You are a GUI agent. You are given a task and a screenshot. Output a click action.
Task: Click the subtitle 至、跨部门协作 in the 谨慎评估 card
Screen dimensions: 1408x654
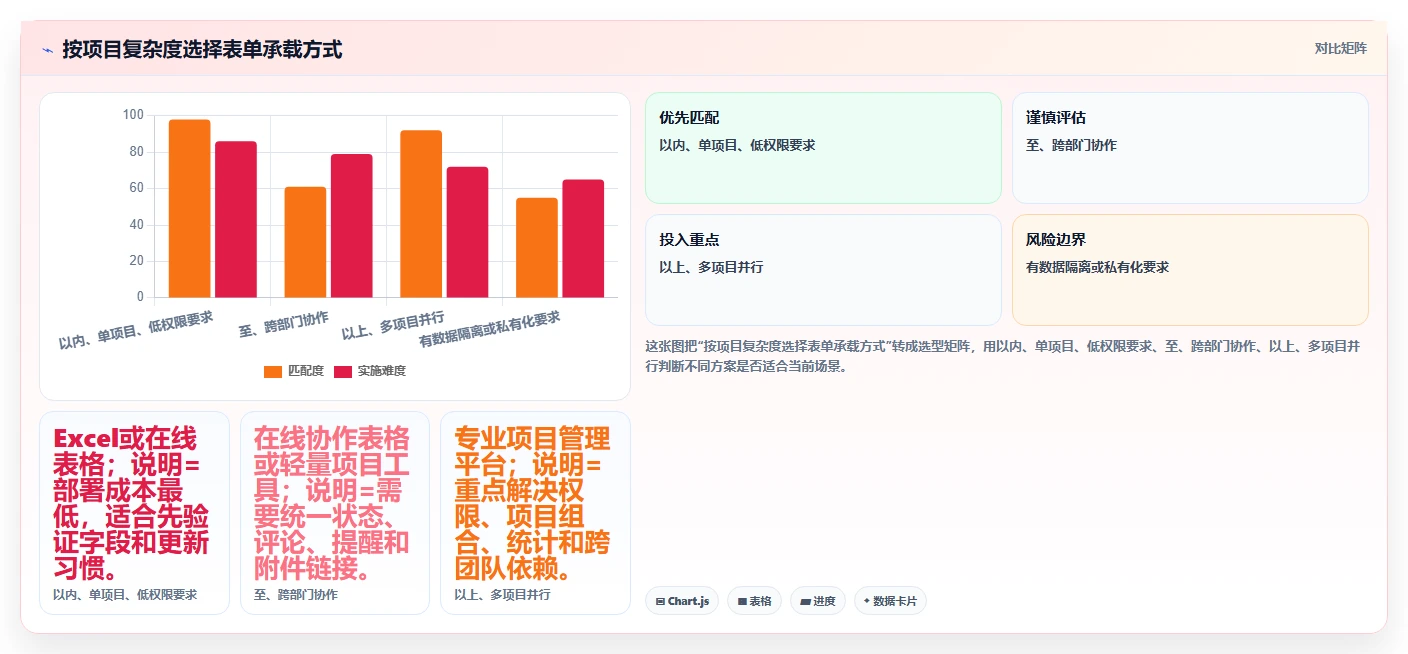pos(1071,145)
